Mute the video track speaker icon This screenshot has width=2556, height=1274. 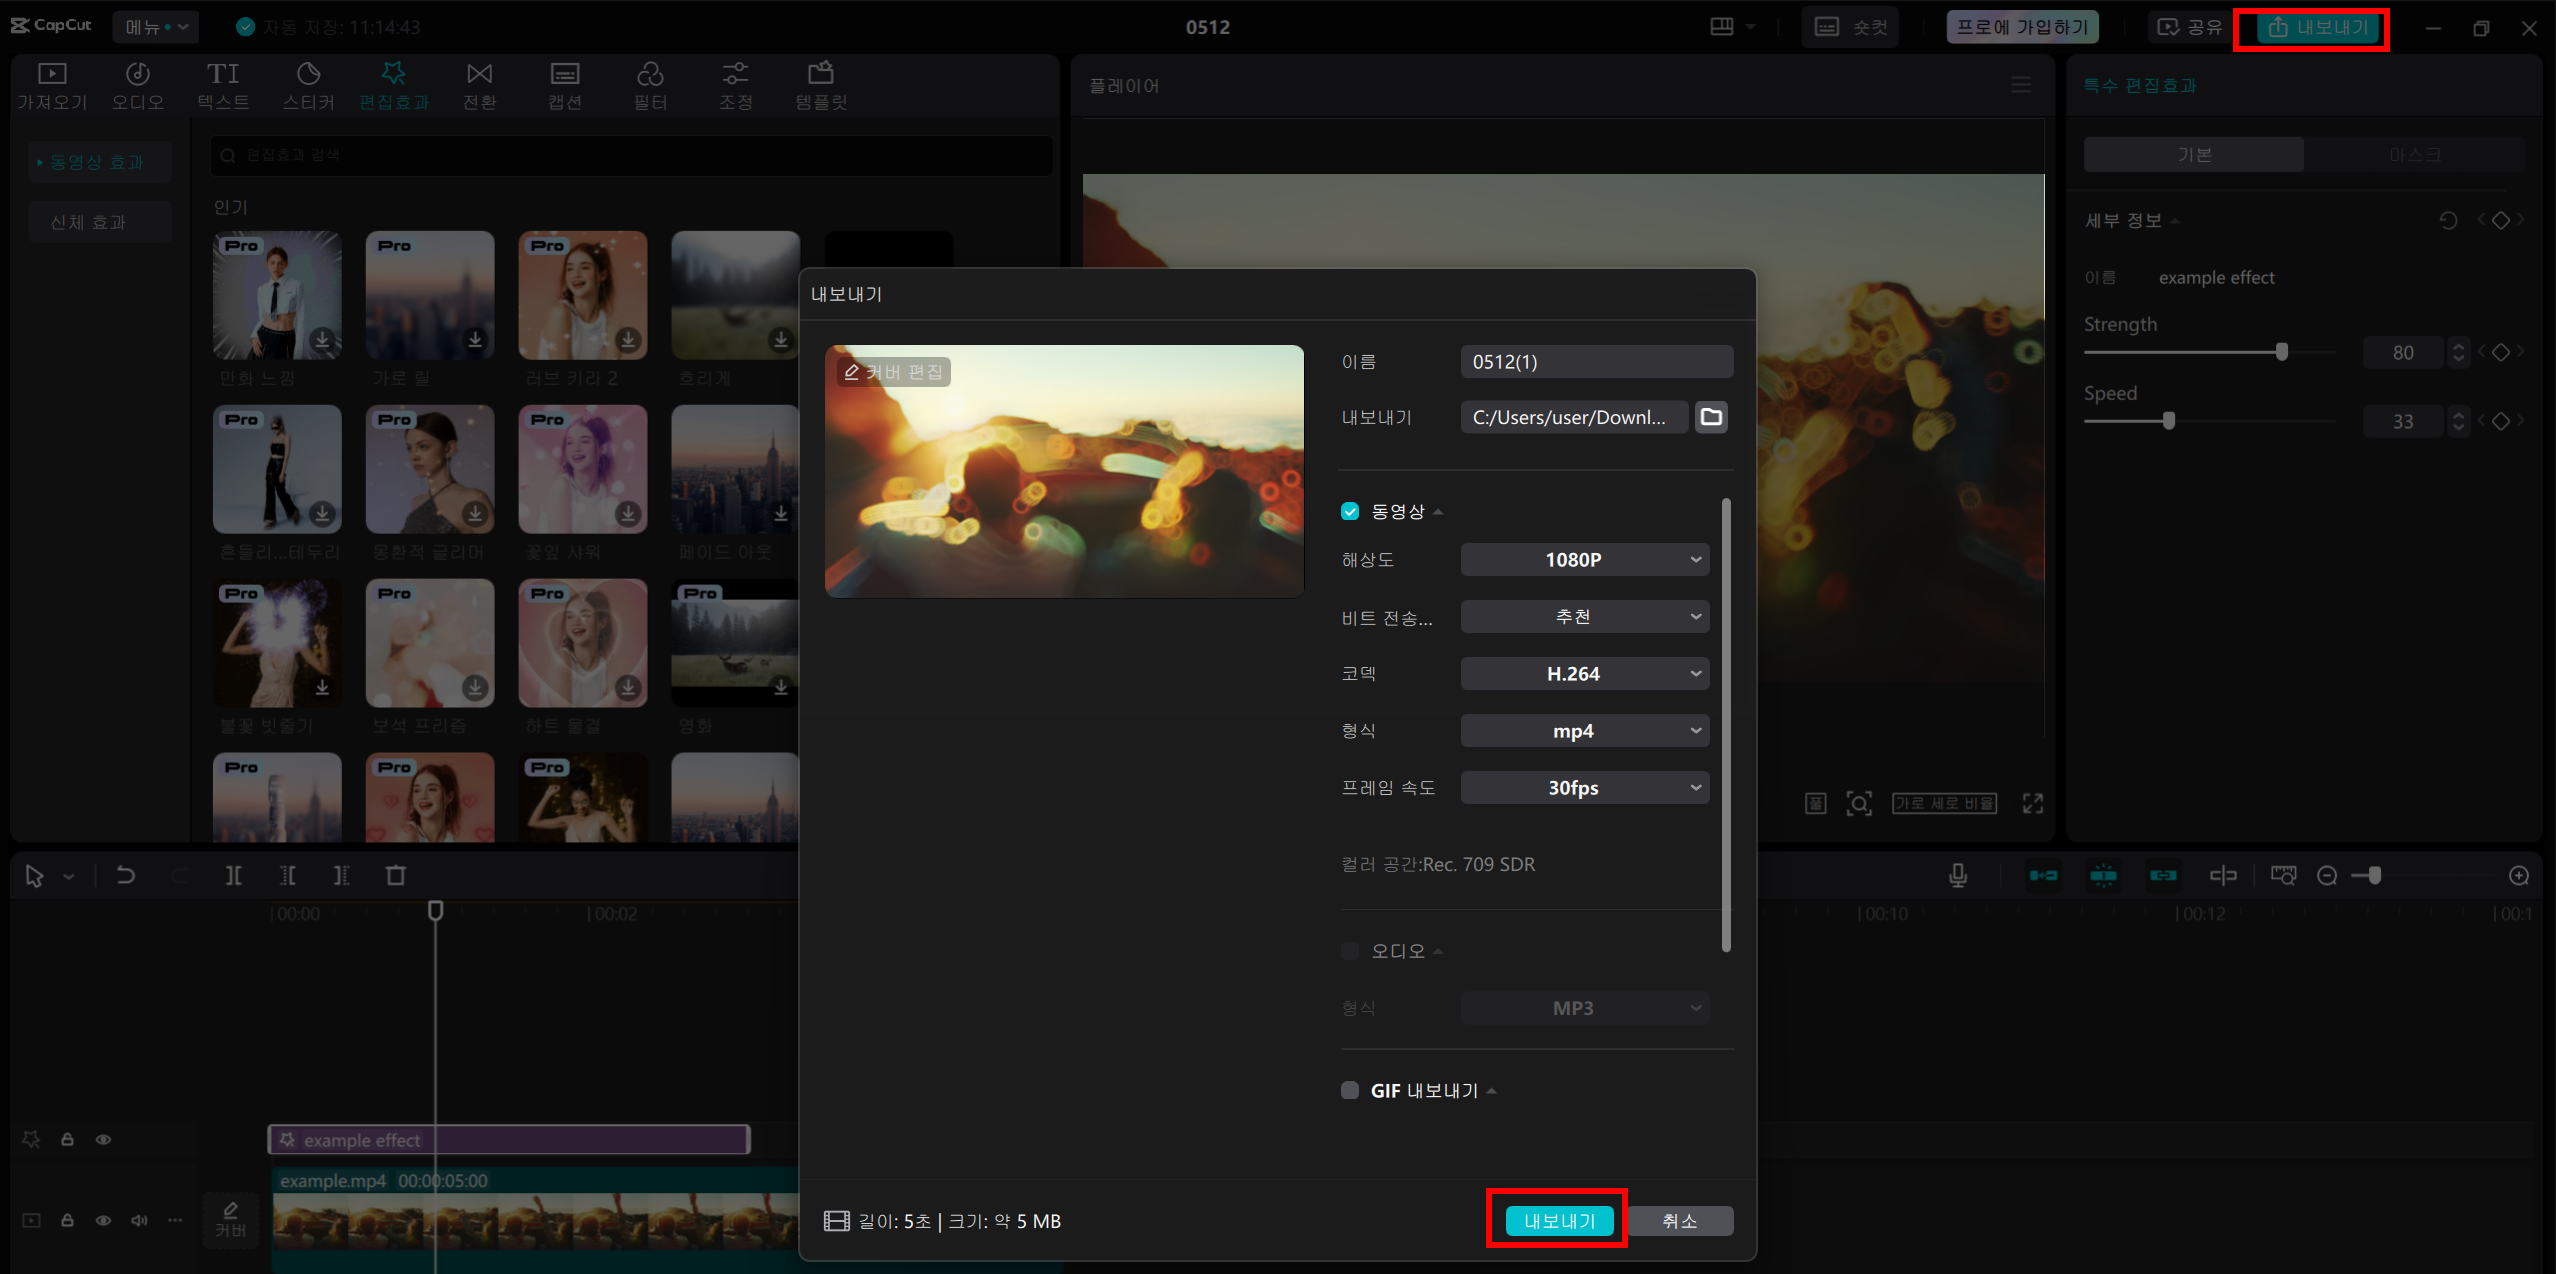139,1220
